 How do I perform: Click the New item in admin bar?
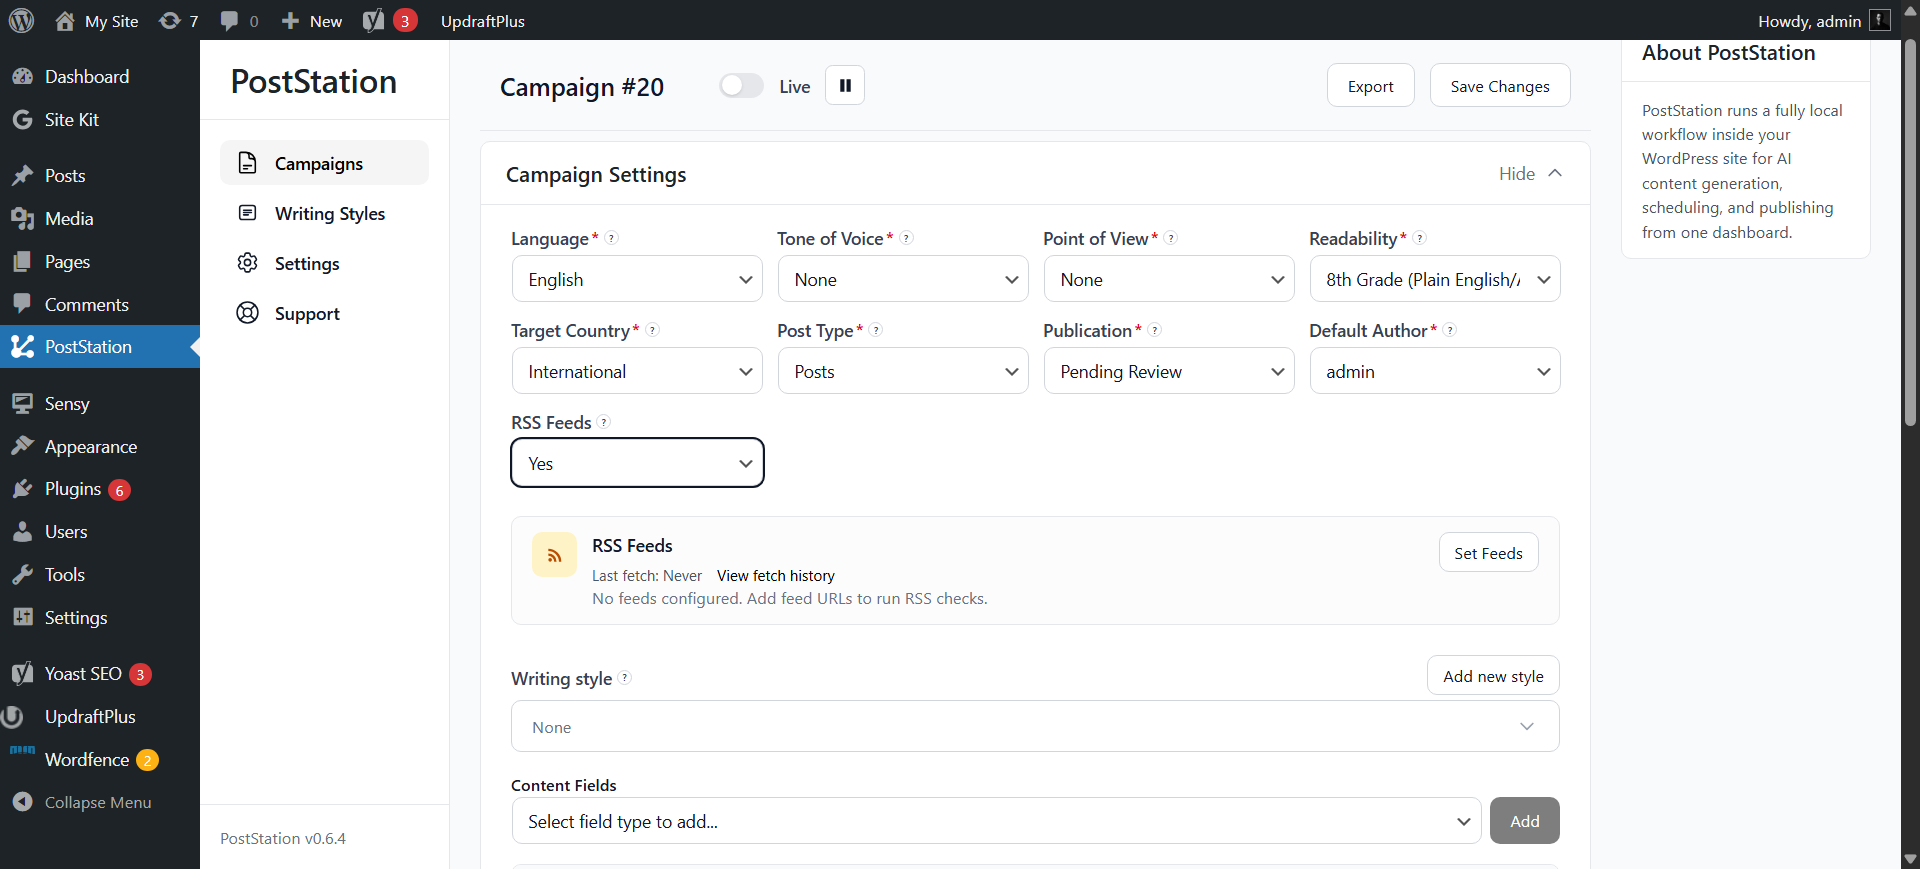tap(312, 21)
